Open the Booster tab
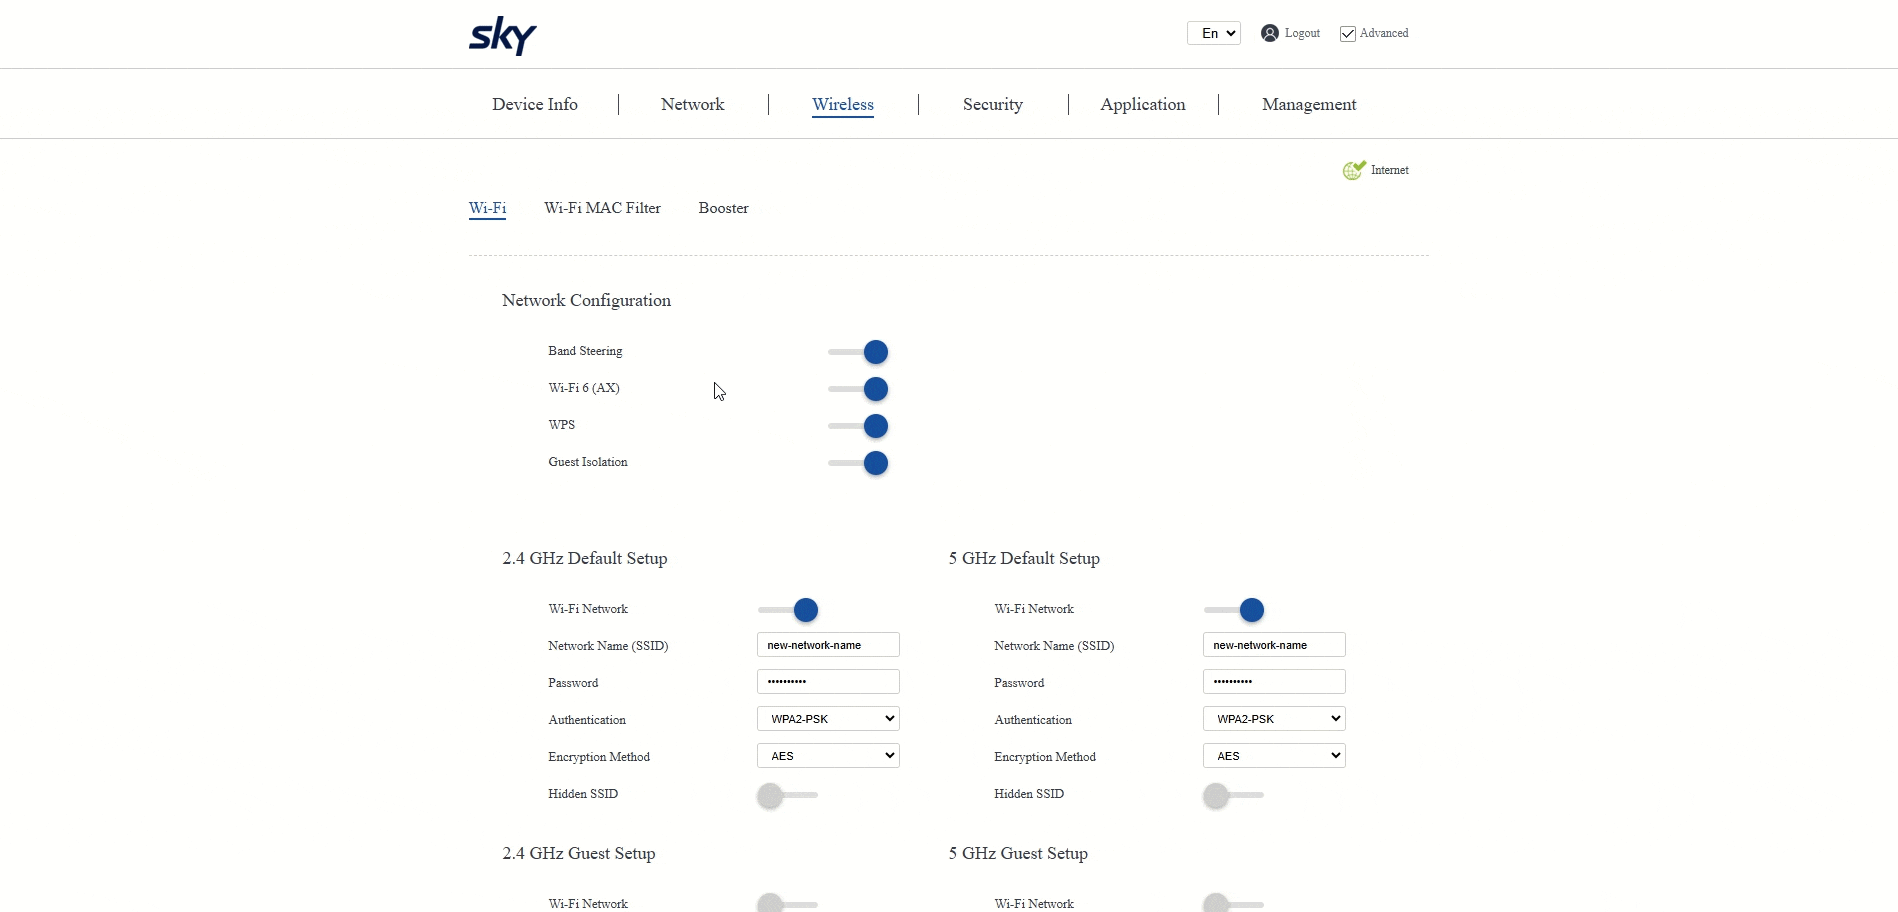The width and height of the screenshot is (1898, 912). 723,208
